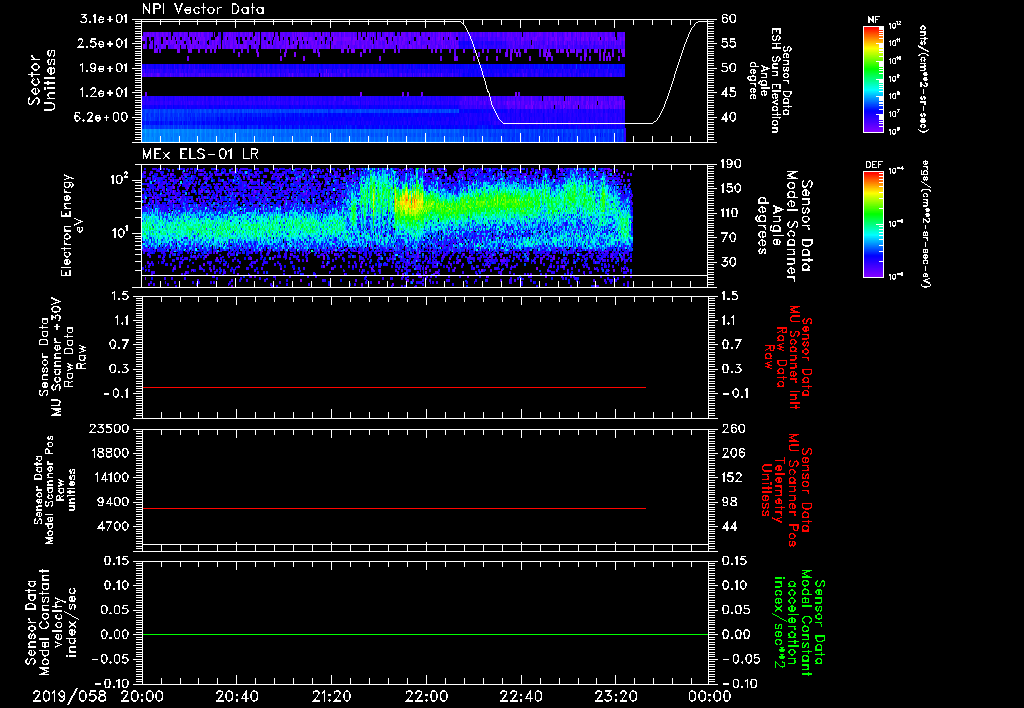This screenshot has width=1024, height=708.
Task: Click the "22:00" time axis label
Action: (x=426, y=696)
